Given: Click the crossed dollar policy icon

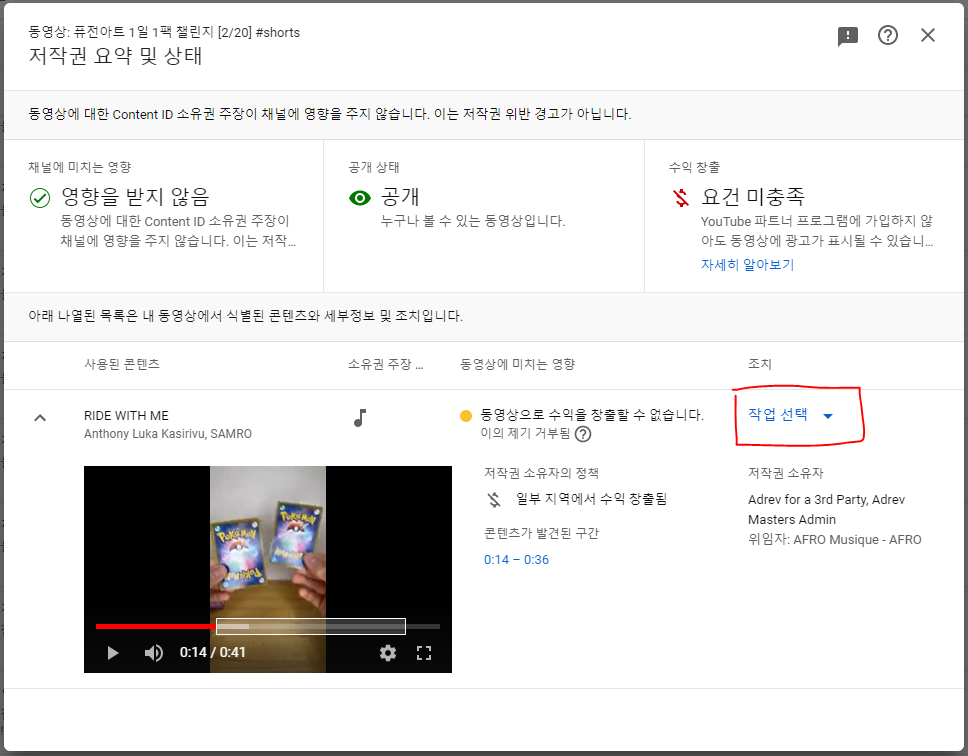Looking at the screenshot, I should tap(494, 499).
